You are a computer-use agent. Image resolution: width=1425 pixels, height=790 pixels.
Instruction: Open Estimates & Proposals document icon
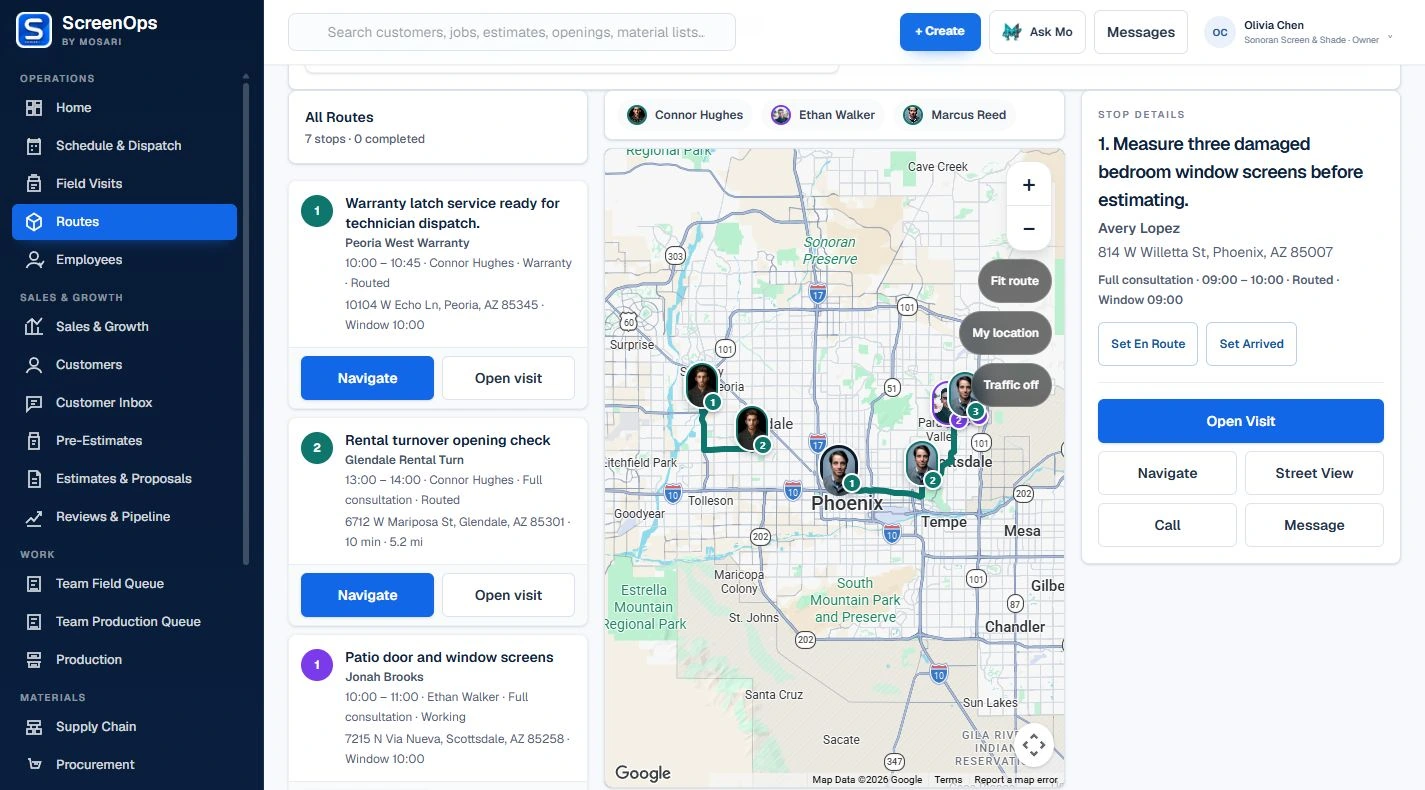34,479
